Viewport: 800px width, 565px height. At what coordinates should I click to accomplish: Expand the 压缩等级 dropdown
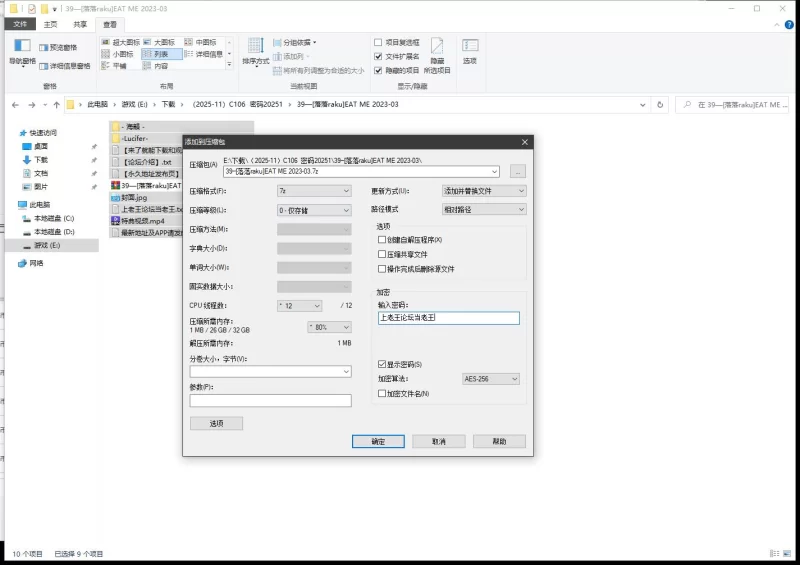click(x=314, y=210)
